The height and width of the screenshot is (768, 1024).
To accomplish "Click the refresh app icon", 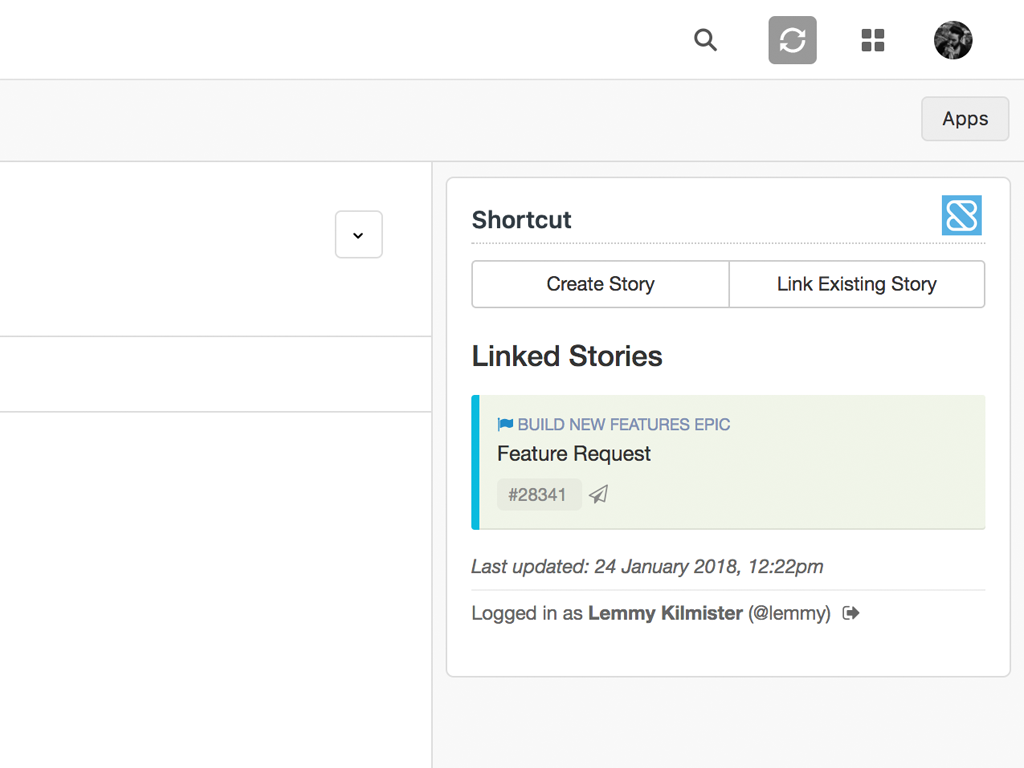I will pyautogui.click(x=792, y=40).
